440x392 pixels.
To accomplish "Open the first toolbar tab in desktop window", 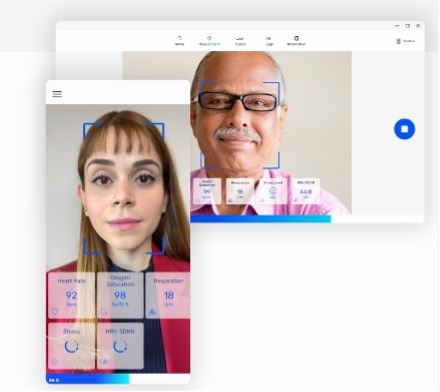I will (179, 41).
